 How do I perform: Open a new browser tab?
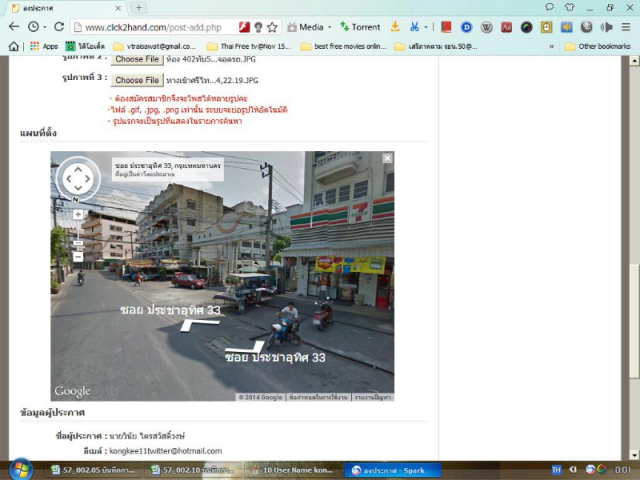(x=139, y=8)
